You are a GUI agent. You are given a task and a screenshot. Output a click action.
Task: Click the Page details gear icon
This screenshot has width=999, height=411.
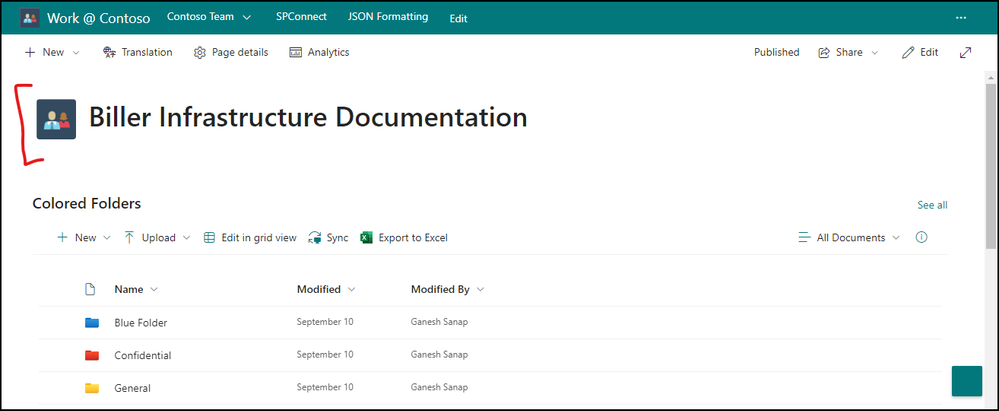click(x=199, y=53)
